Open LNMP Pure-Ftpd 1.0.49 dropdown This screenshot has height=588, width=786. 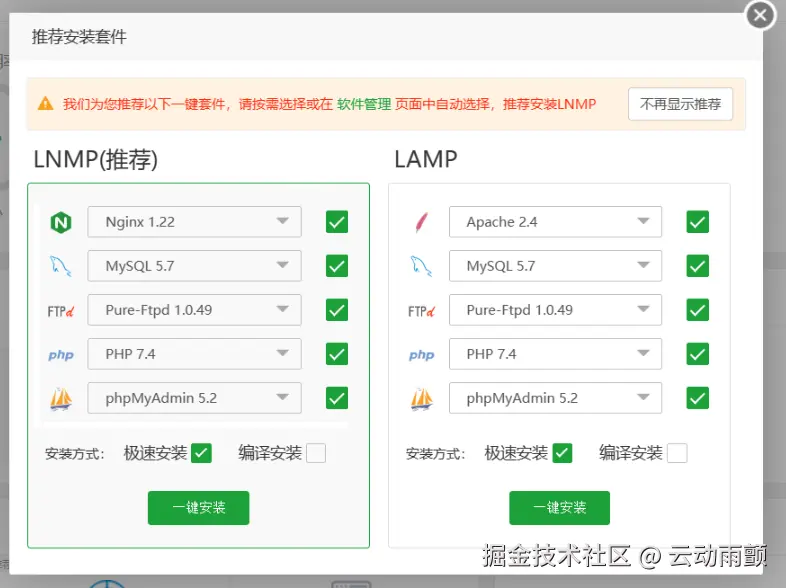(x=194, y=310)
